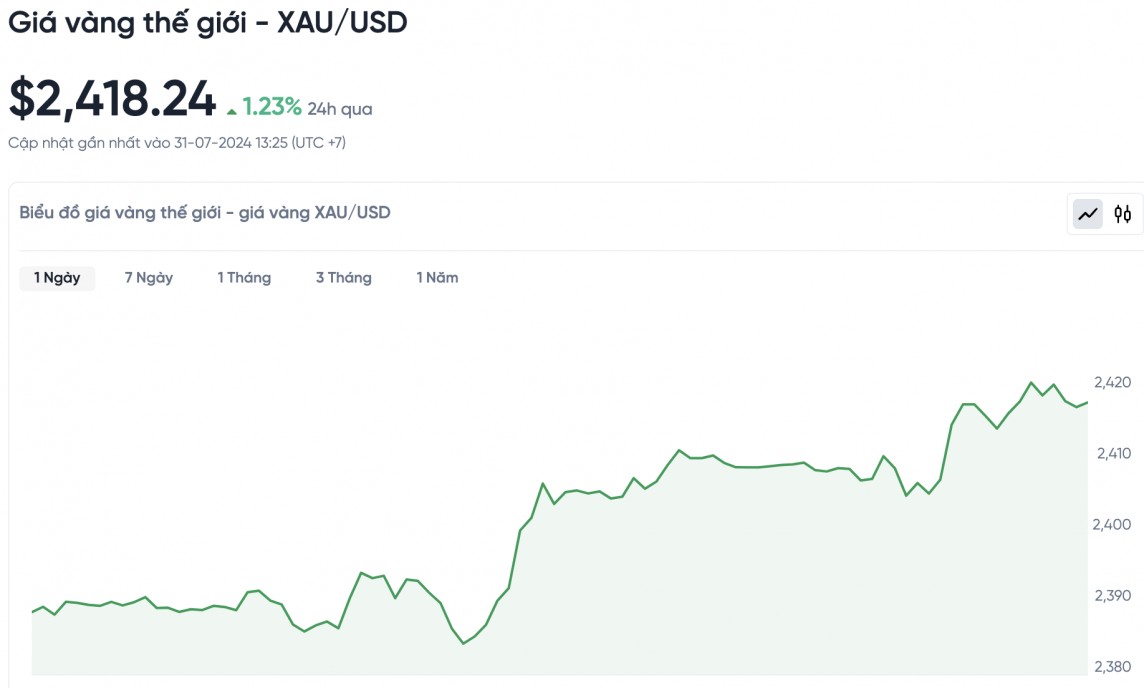This screenshot has height=688, width=1144.
Task: Switch to the candlestick chart view icon
Action: pyautogui.click(x=1123, y=213)
